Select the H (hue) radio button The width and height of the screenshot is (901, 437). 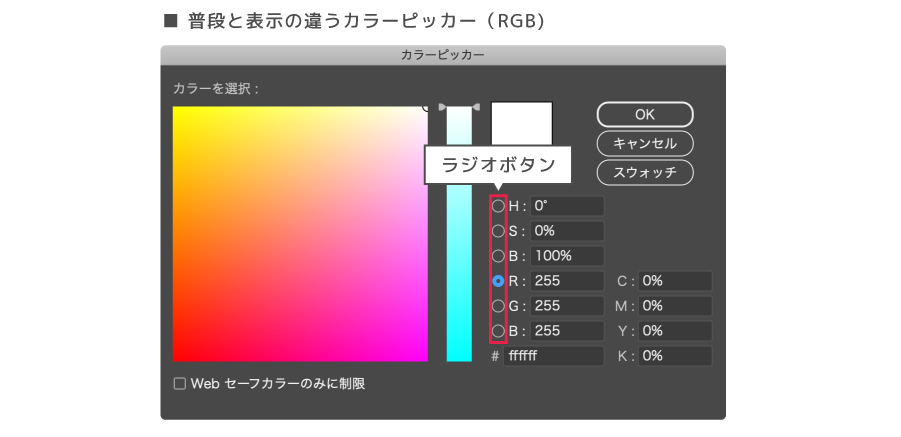pos(498,206)
